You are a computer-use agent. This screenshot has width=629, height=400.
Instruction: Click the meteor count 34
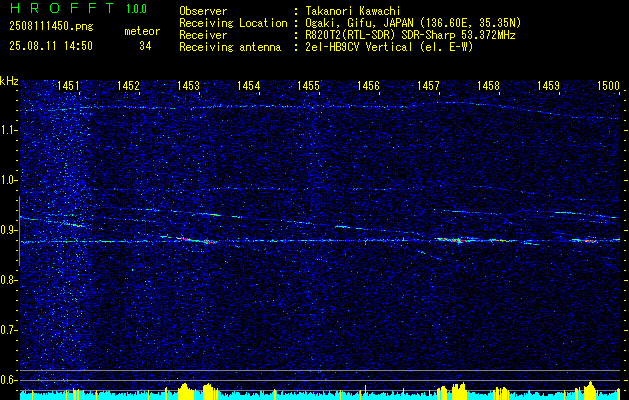(x=145, y=46)
